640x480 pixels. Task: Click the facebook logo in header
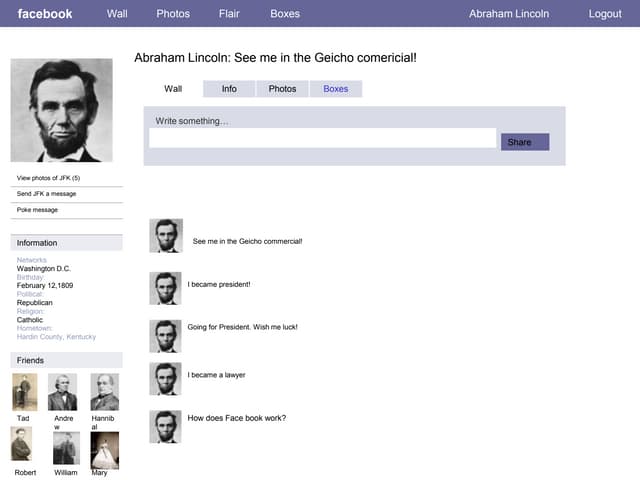45,14
